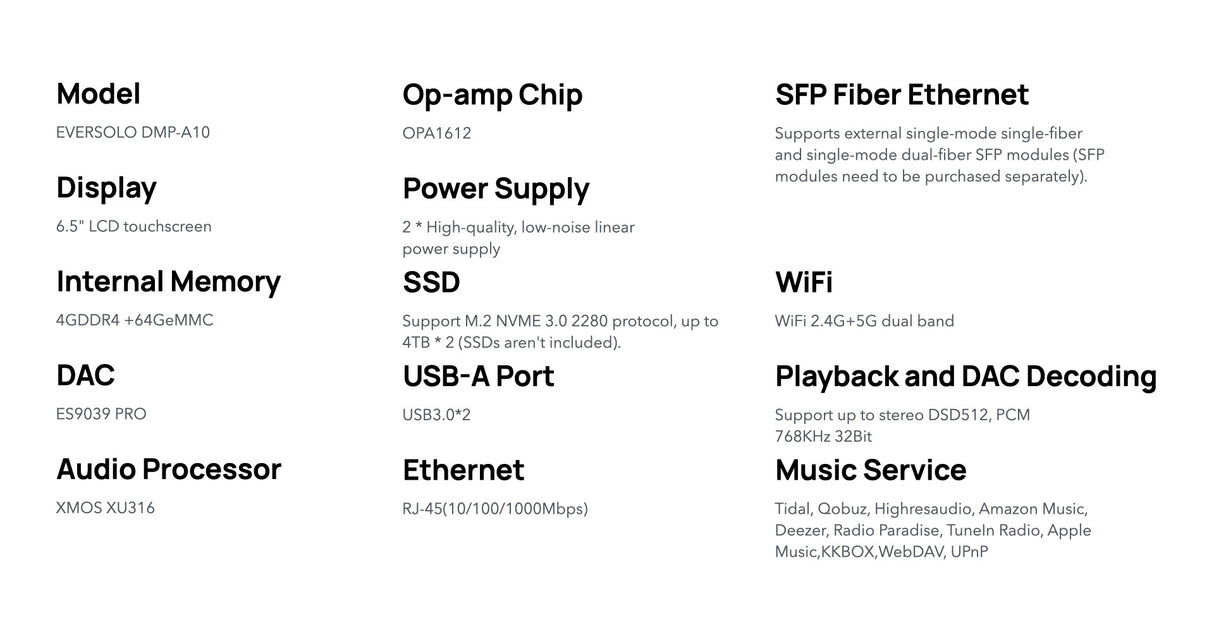Click the SFP Fiber Ethernet heading
Image resolution: width=1214 pixels, height=632 pixels.
(x=902, y=95)
